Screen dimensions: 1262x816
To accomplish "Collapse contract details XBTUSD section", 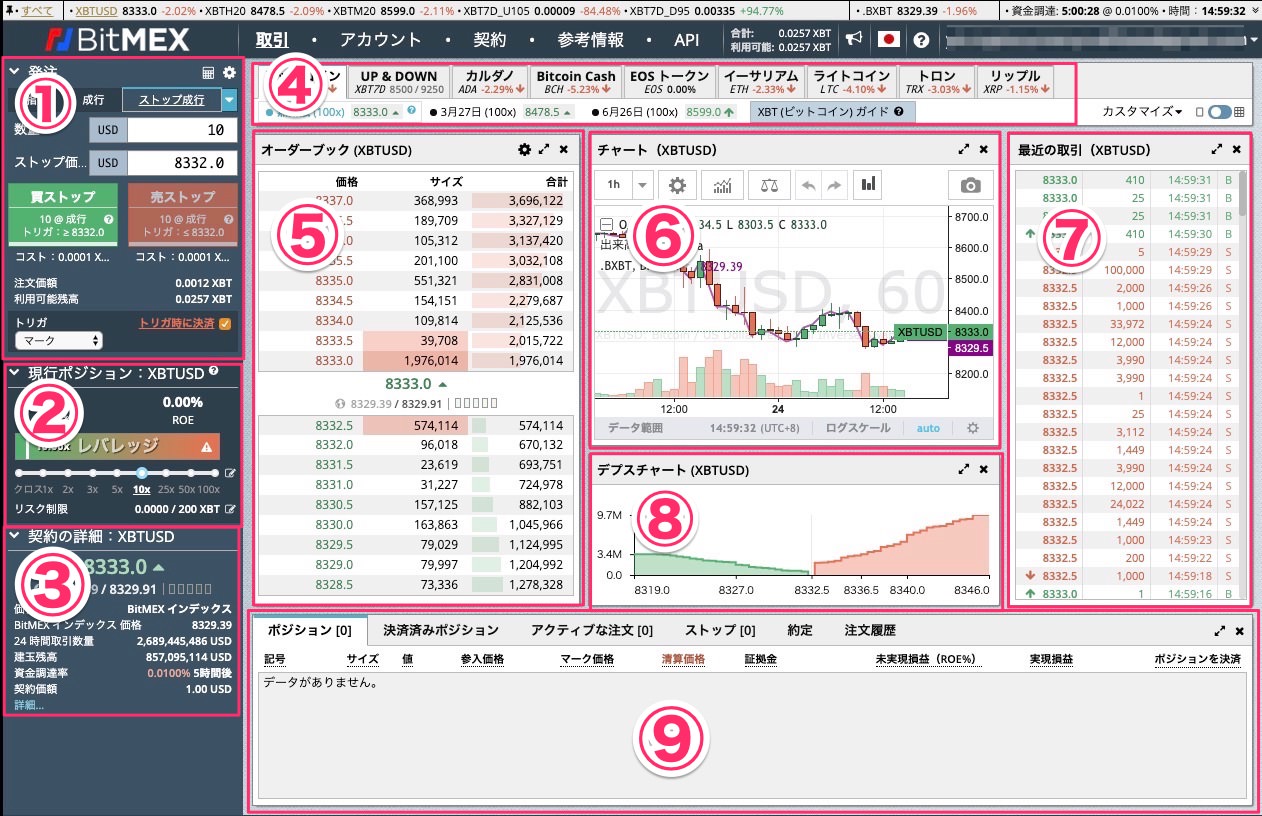I will tap(14, 537).
